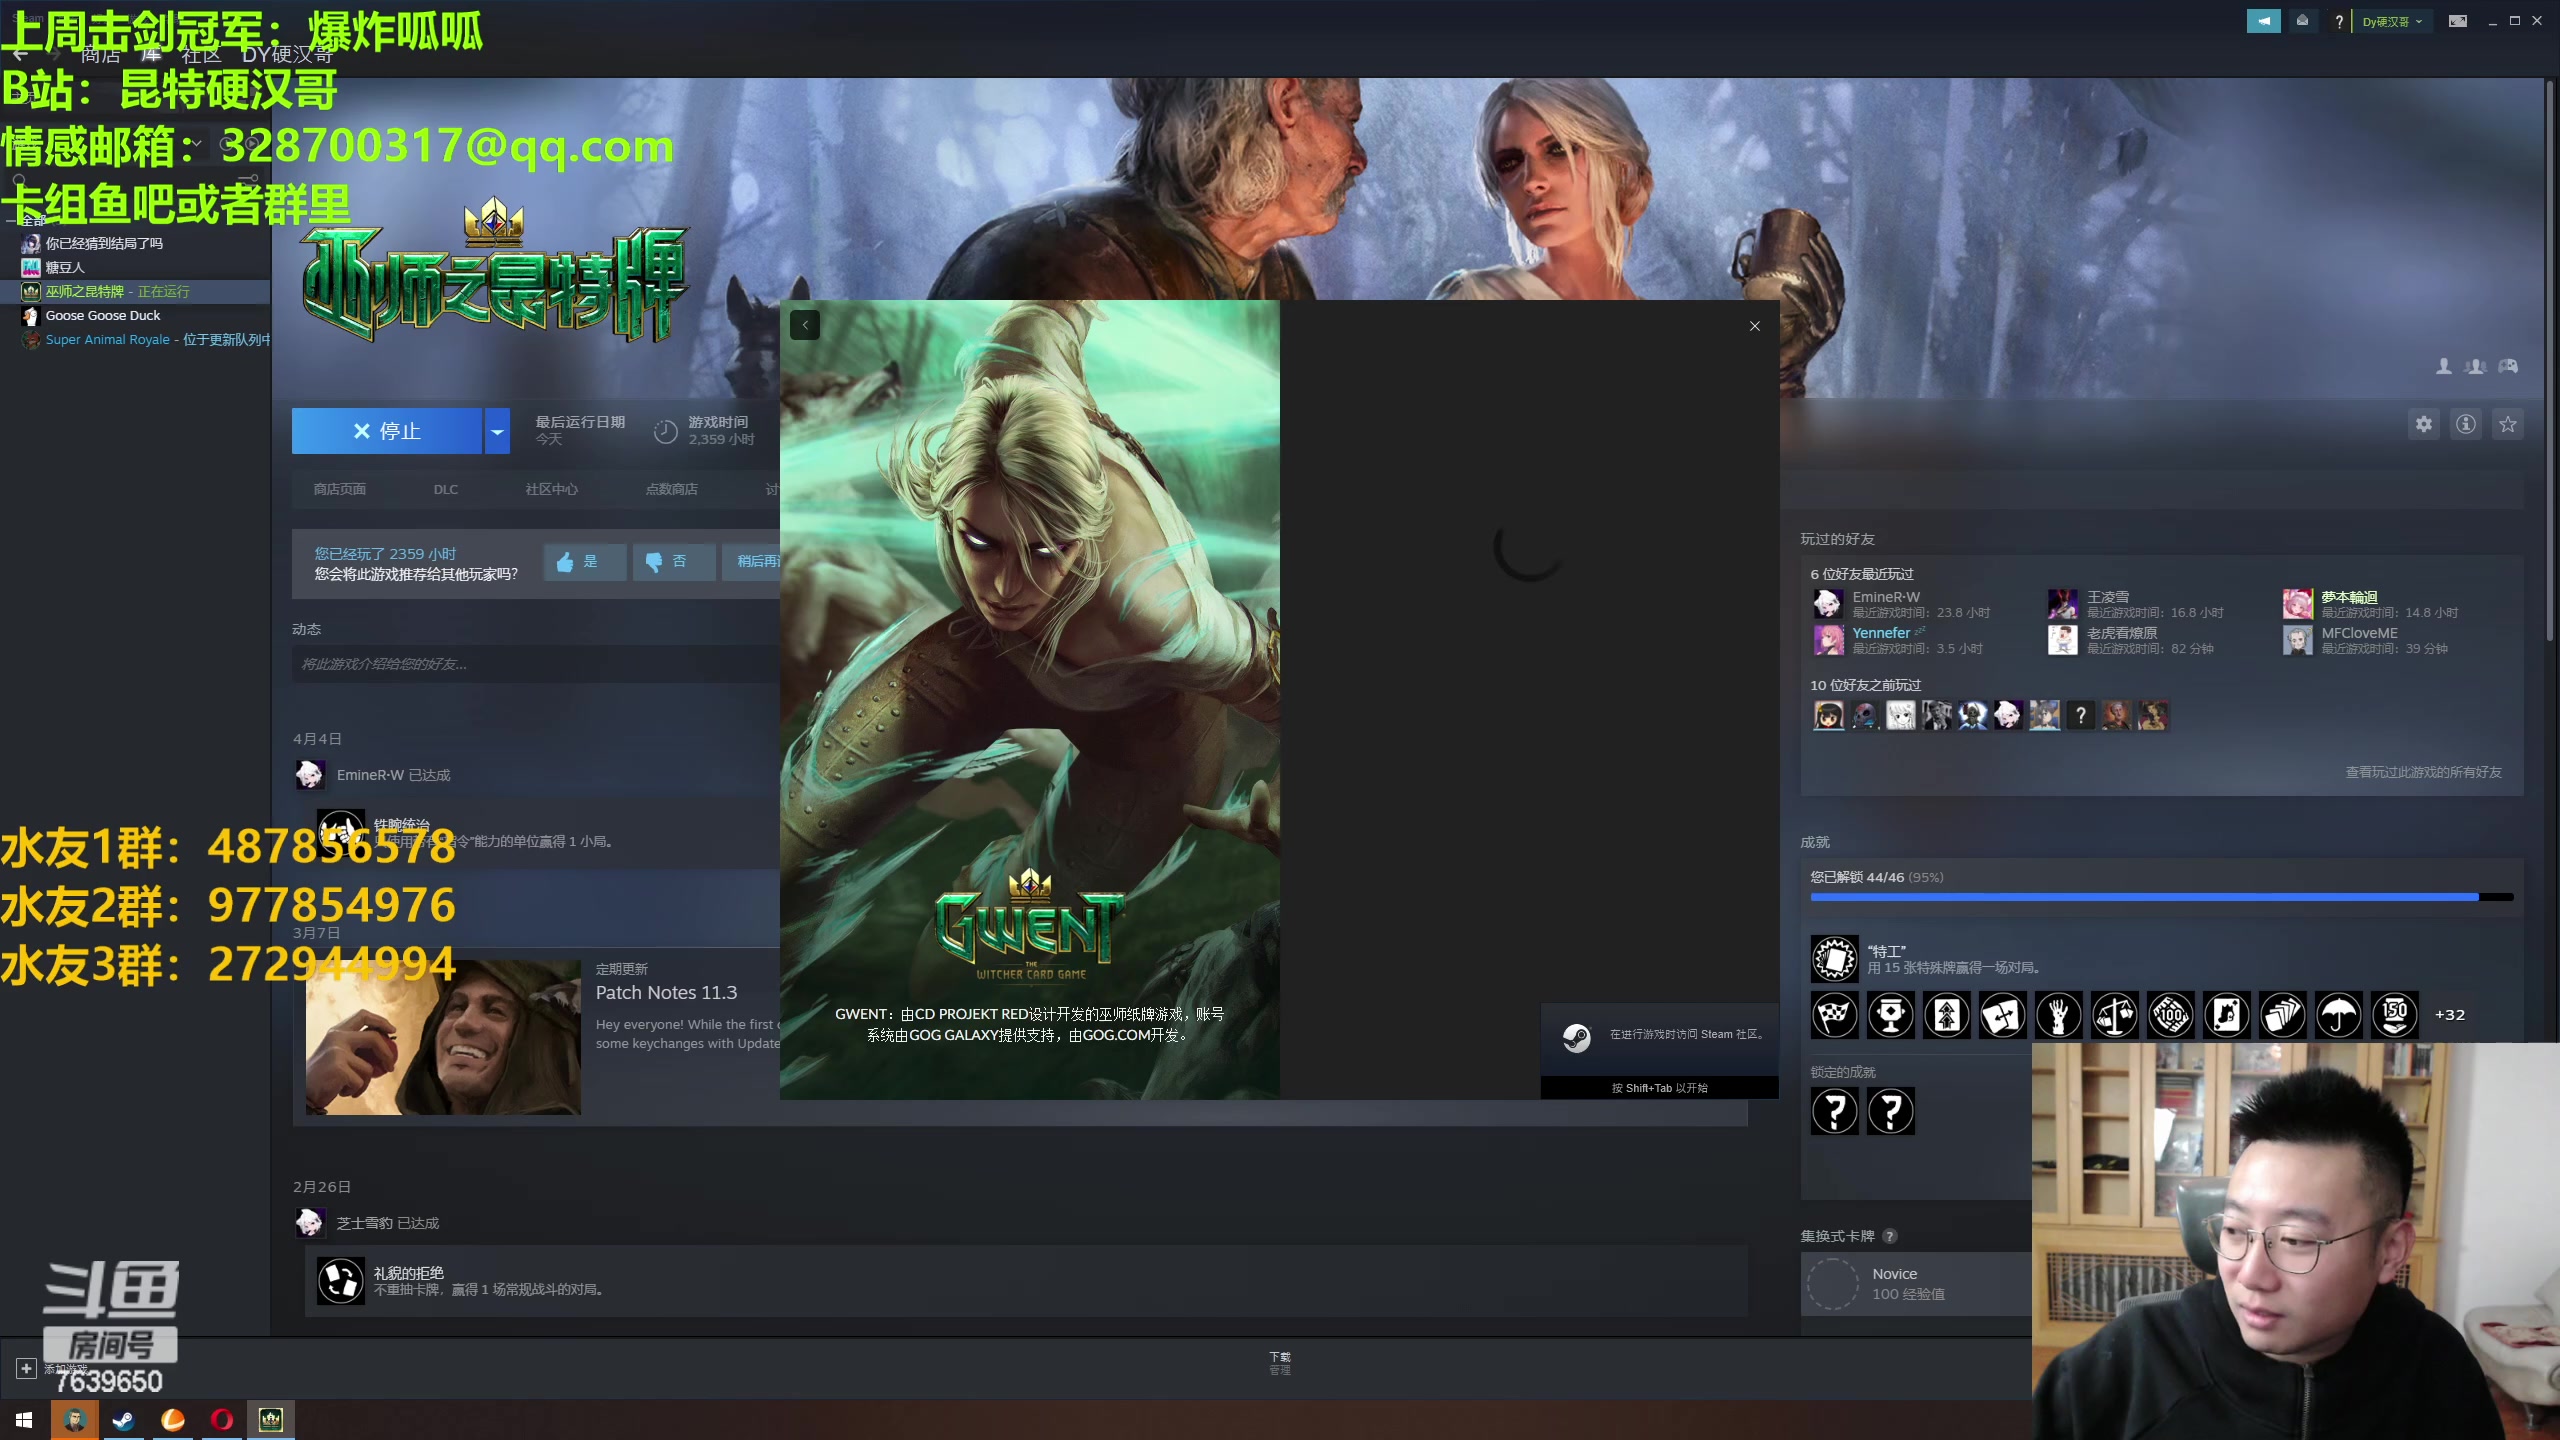Click the Big Picture mode icon
Image resolution: width=2560 pixels, height=1440 pixels.
point(2457,21)
